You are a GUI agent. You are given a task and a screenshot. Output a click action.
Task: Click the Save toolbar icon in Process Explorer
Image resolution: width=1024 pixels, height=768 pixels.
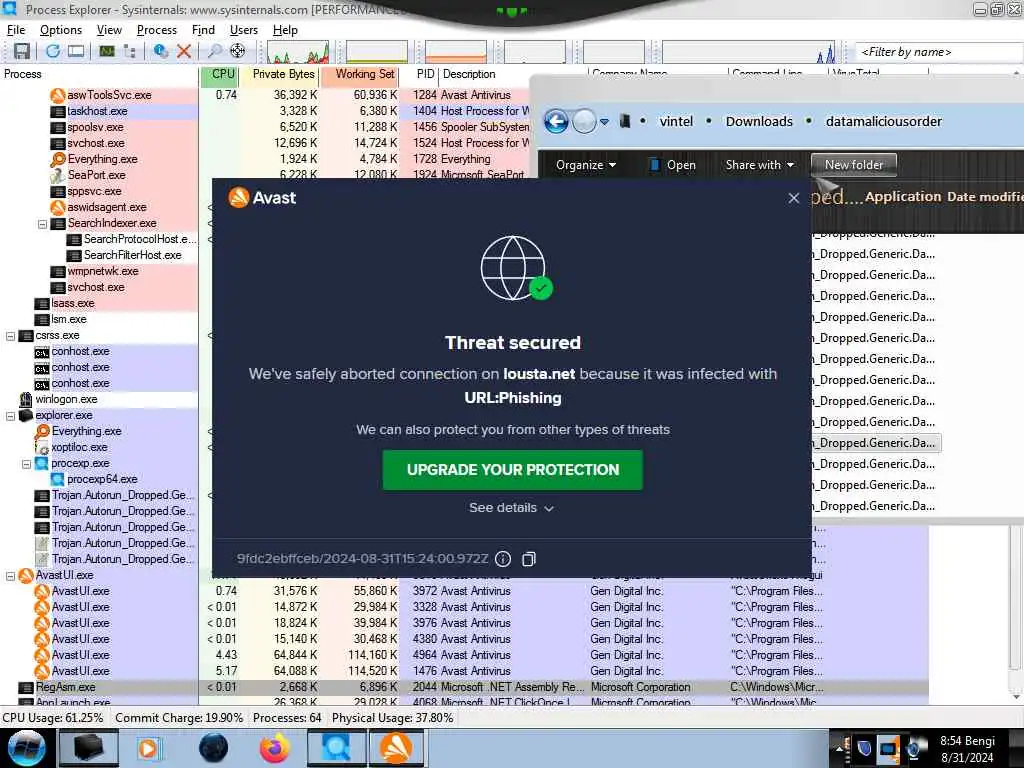tap(22, 51)
